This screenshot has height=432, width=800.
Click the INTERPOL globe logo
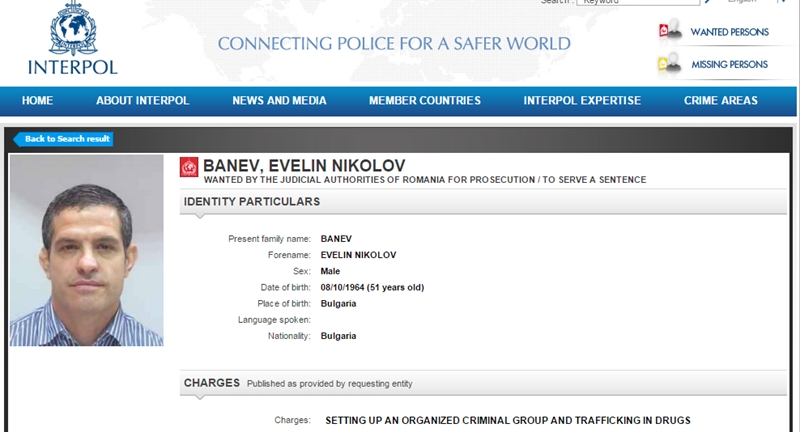(x=73, y=28)
